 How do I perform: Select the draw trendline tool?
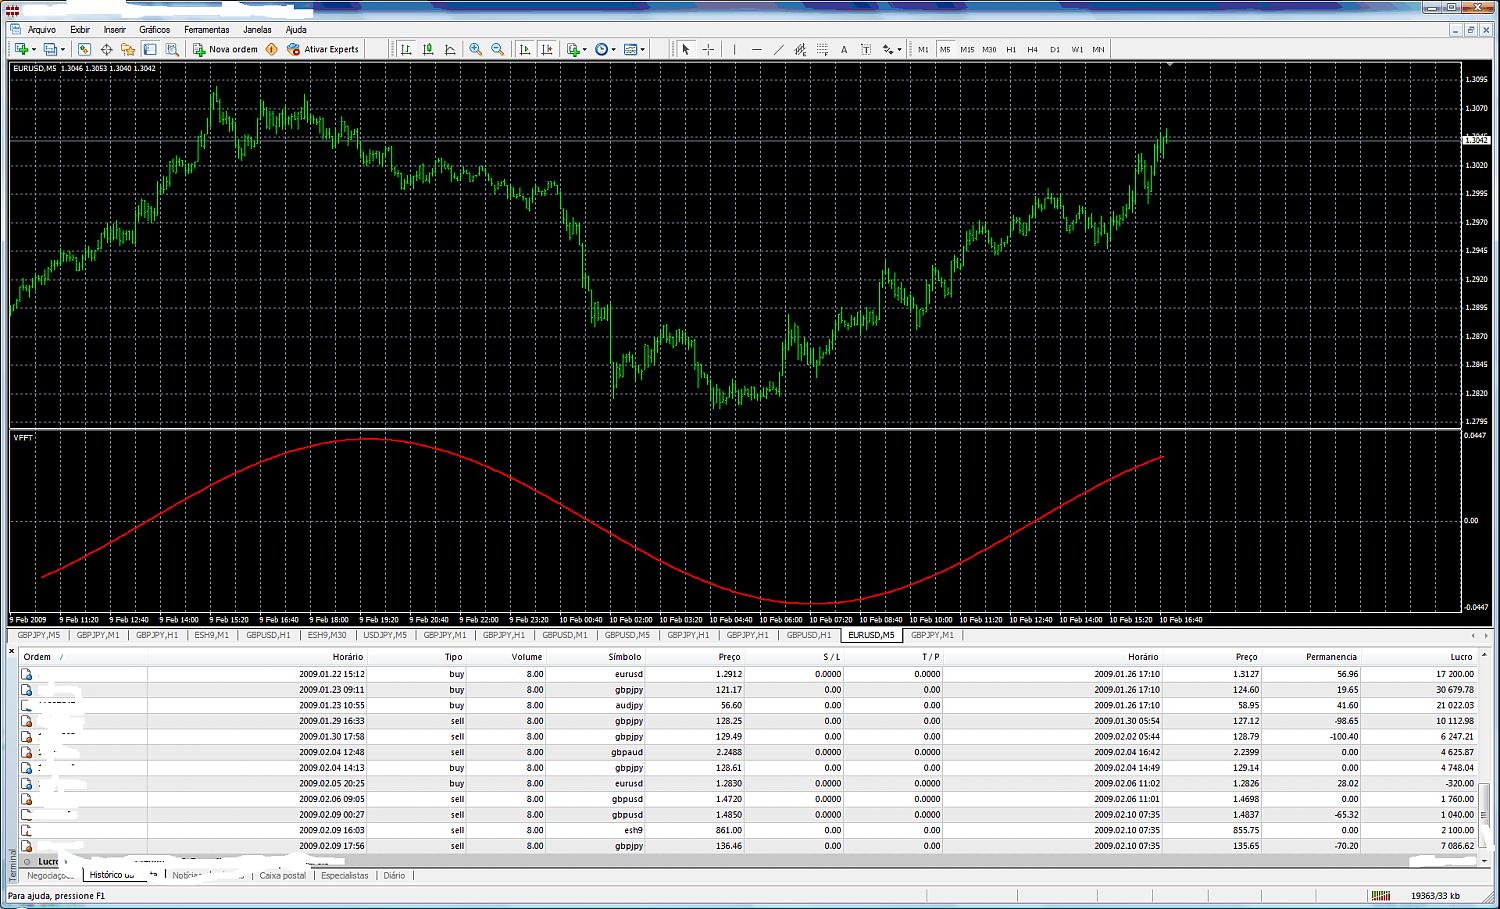coord(778,49)
